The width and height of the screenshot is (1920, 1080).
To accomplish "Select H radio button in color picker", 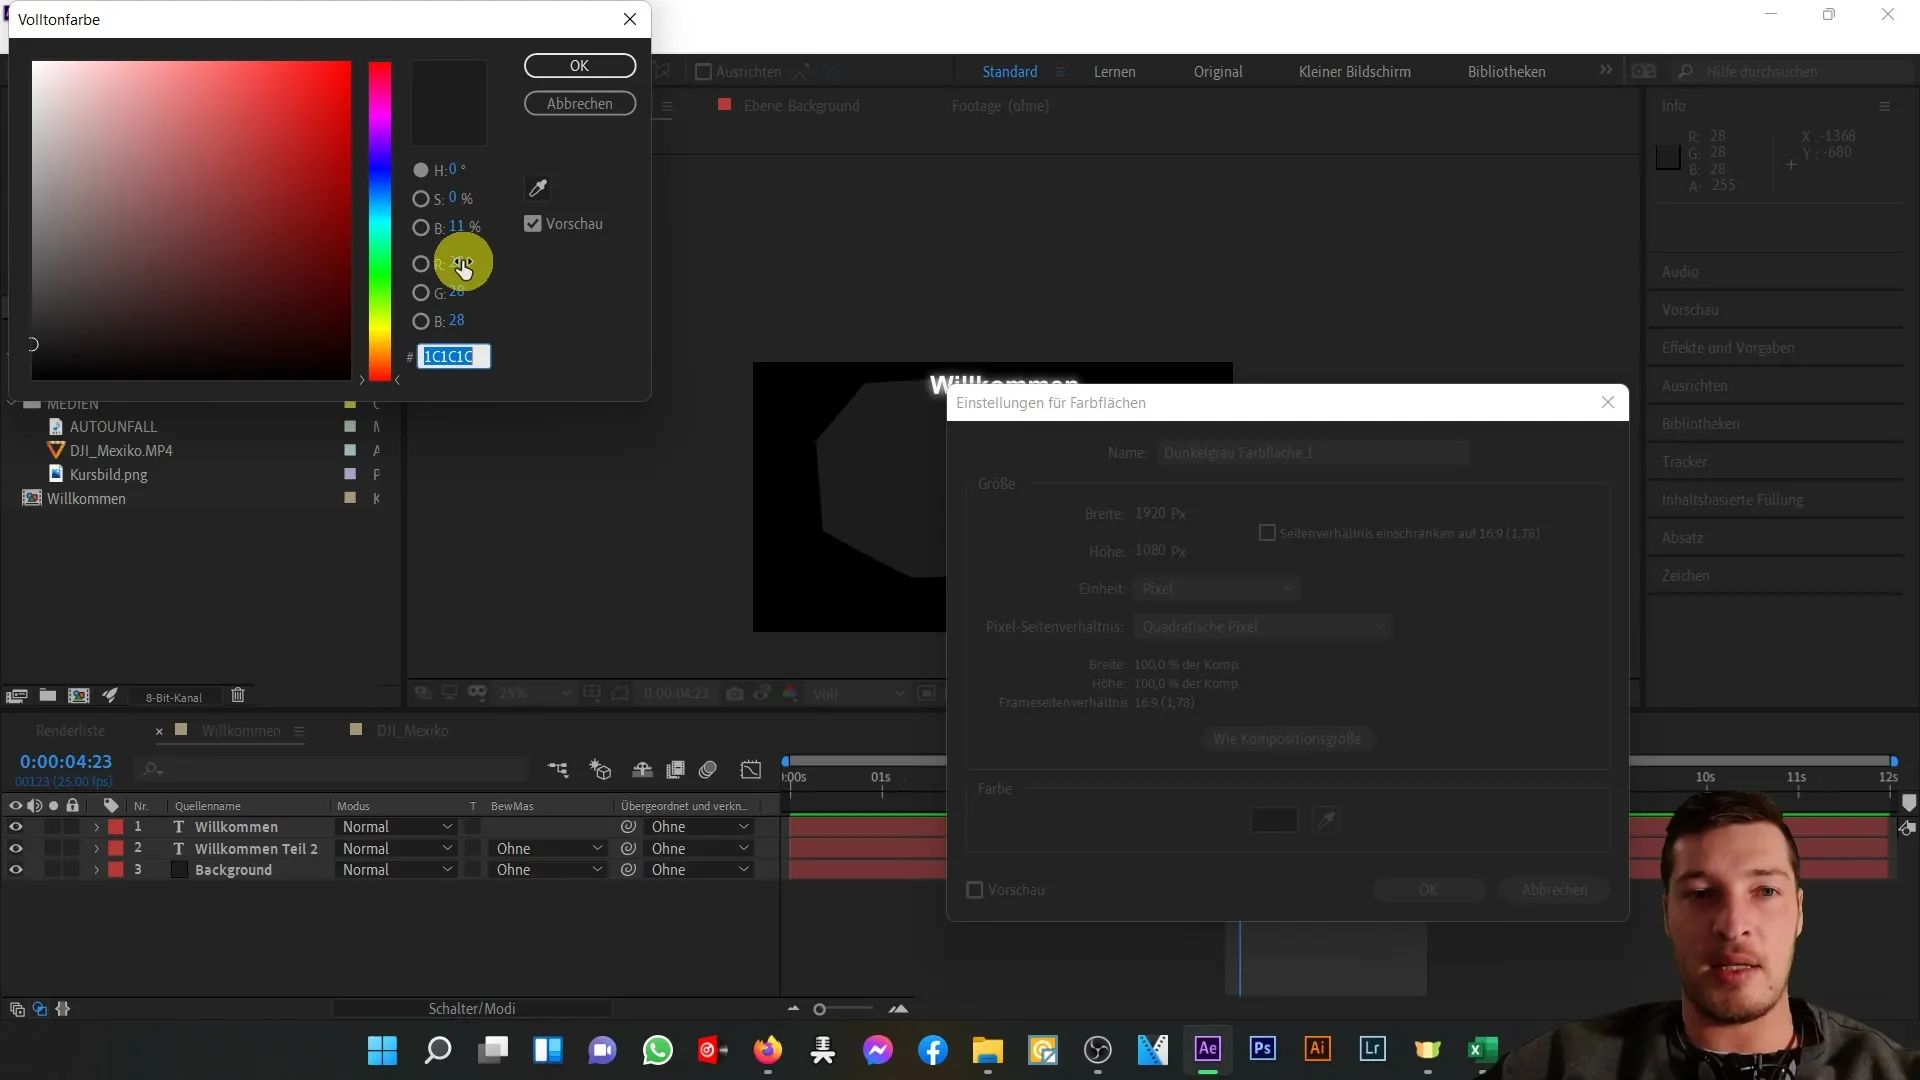I will point(421,169).
